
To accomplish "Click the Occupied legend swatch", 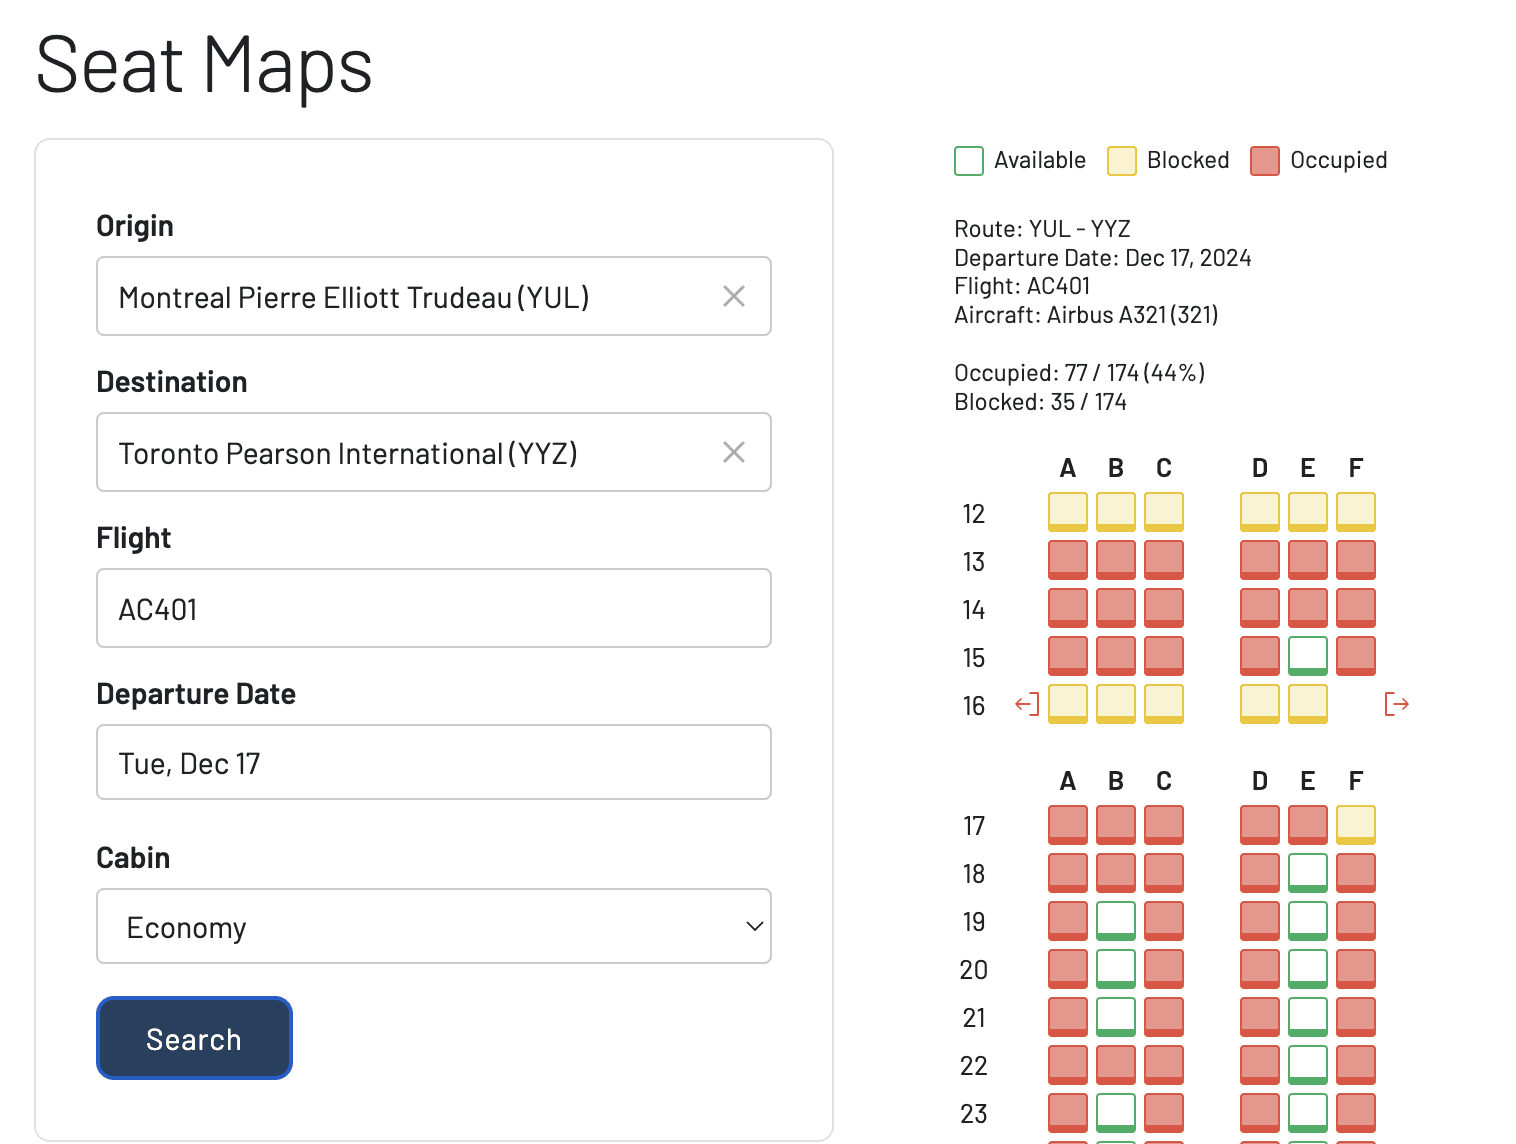I will point(1265,161).
